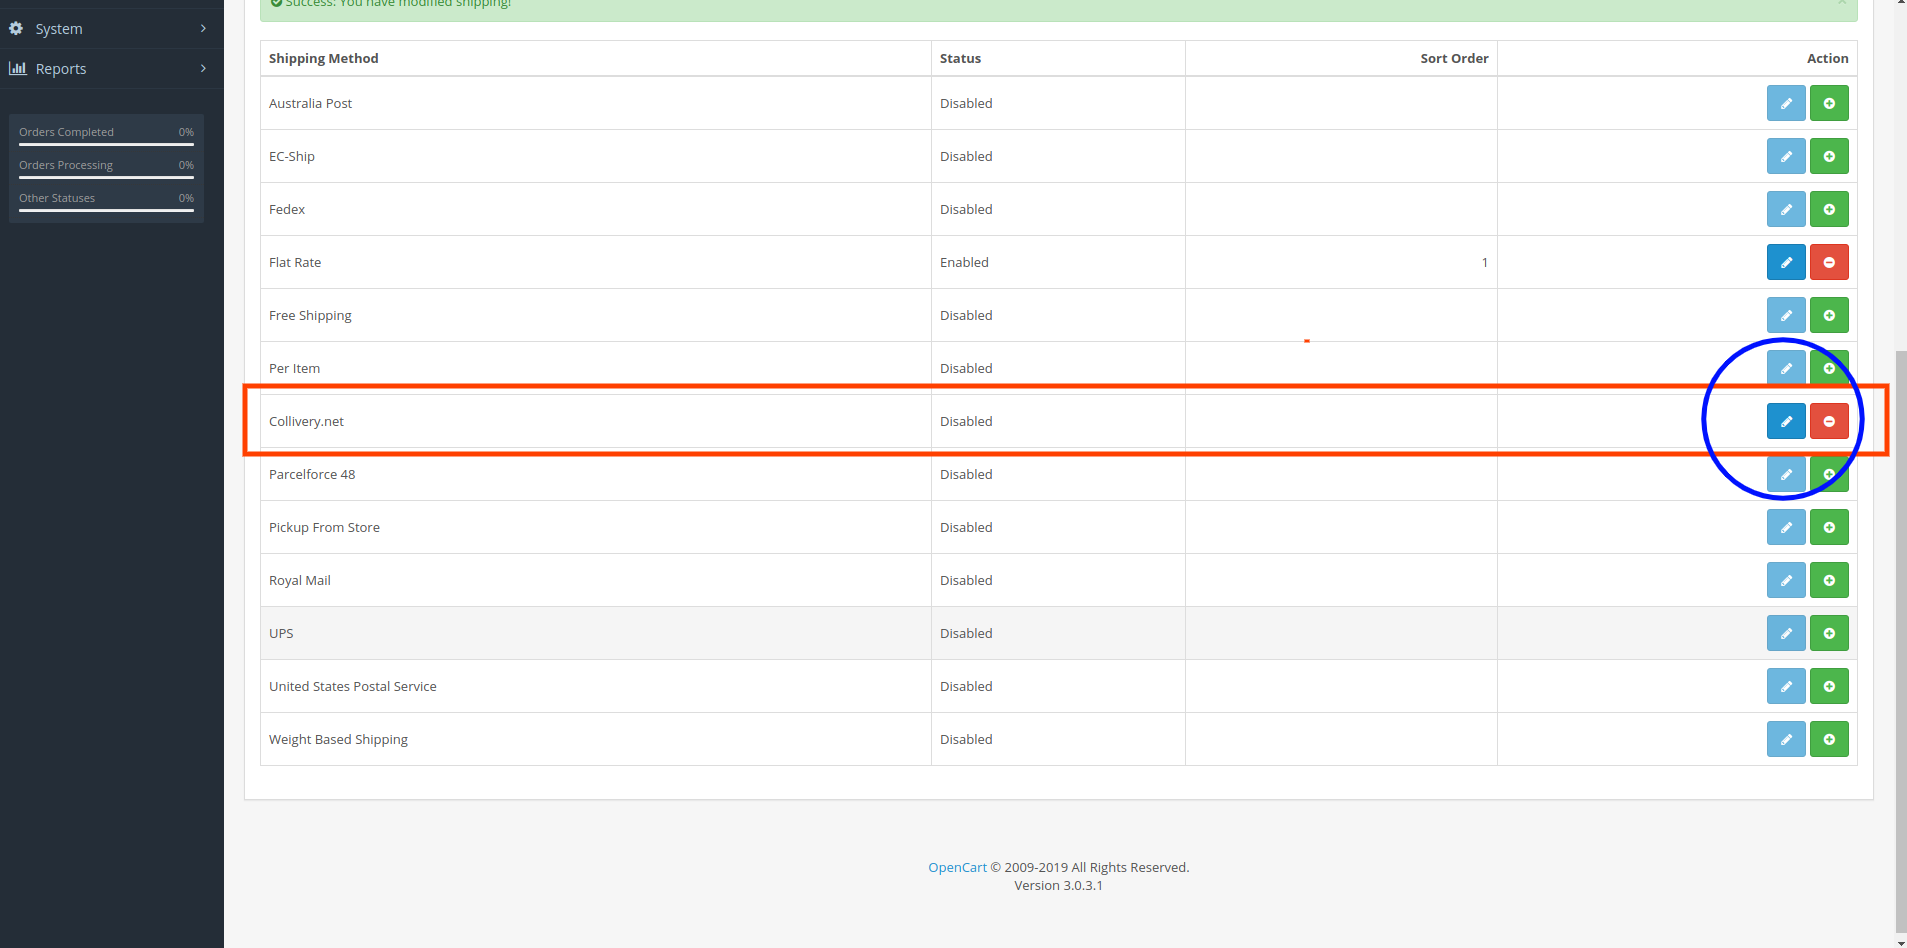Open the Collivery.net edit pencil button
Screen dimensions: 1907x948
point(1785,421)
